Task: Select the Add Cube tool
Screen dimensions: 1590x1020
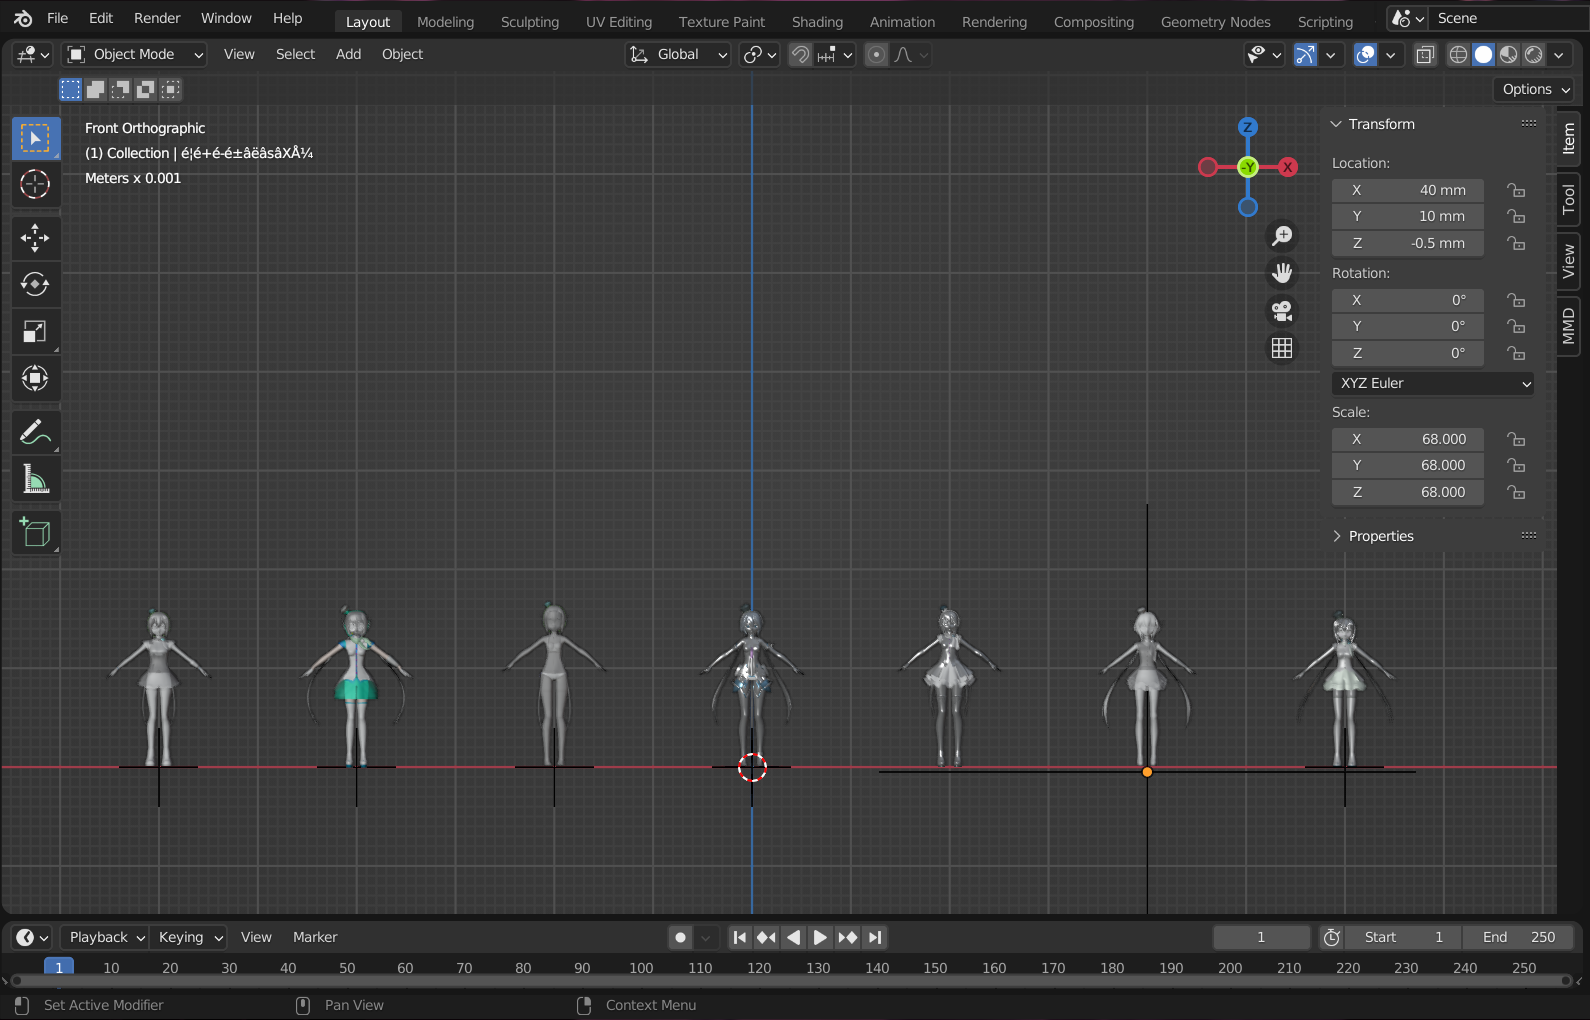Action: tap(36, 533)
